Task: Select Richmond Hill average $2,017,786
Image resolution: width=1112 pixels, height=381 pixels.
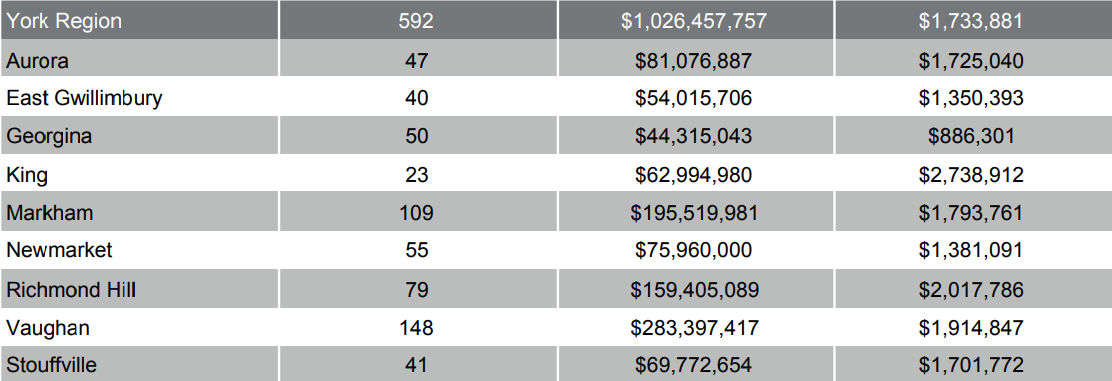Action: click(x=971, y=289)
